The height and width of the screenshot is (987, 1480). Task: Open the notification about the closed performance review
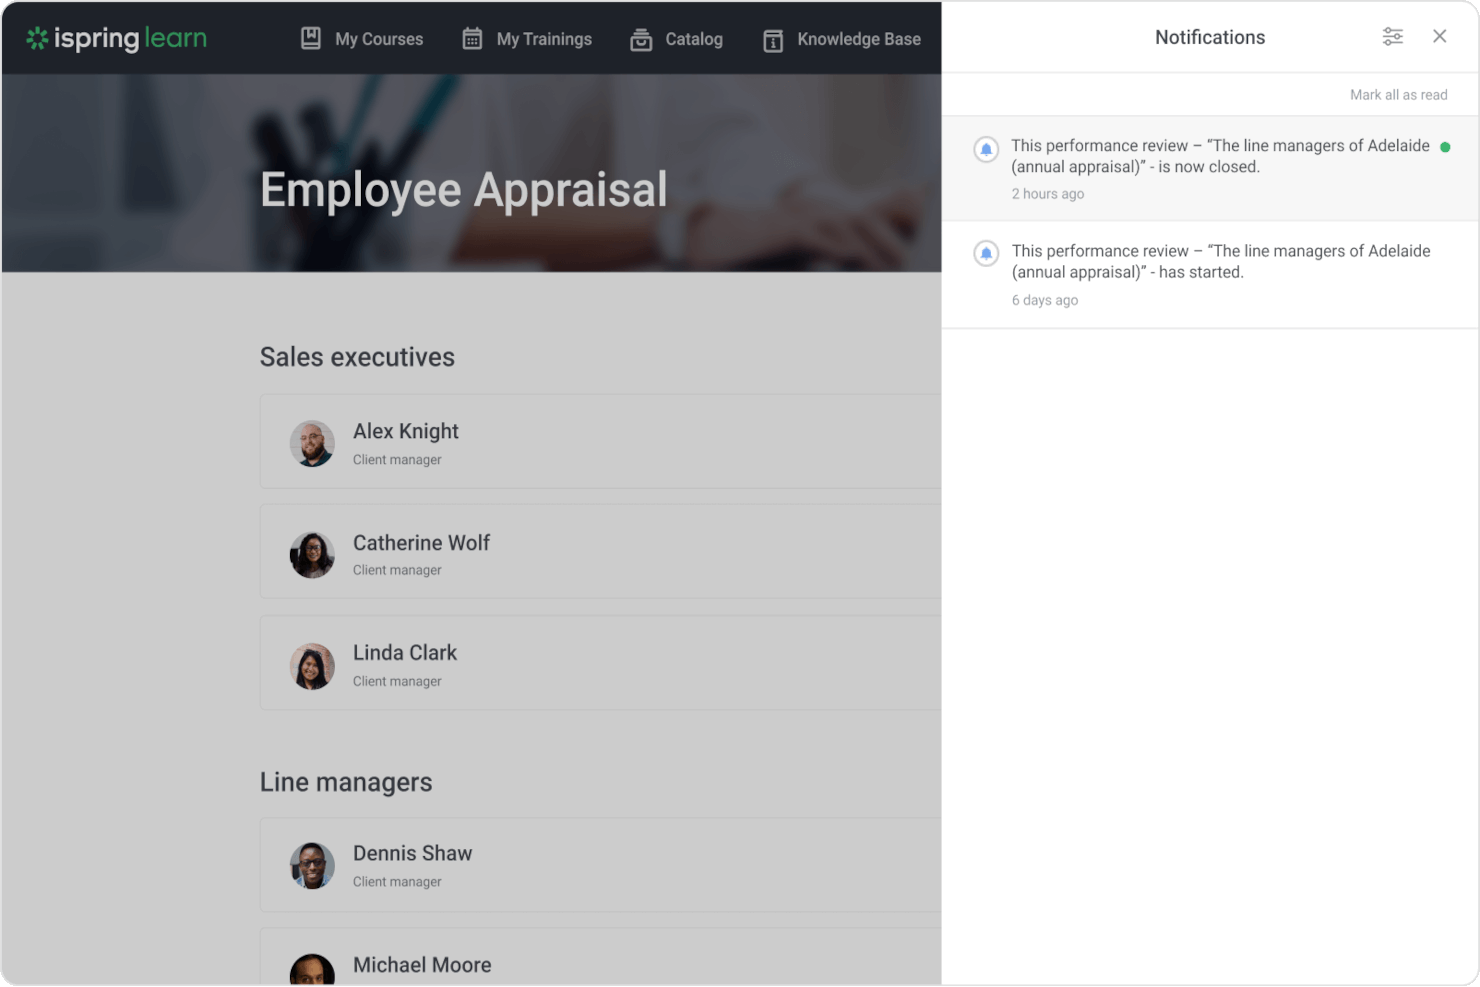[x=1210, y=167]
